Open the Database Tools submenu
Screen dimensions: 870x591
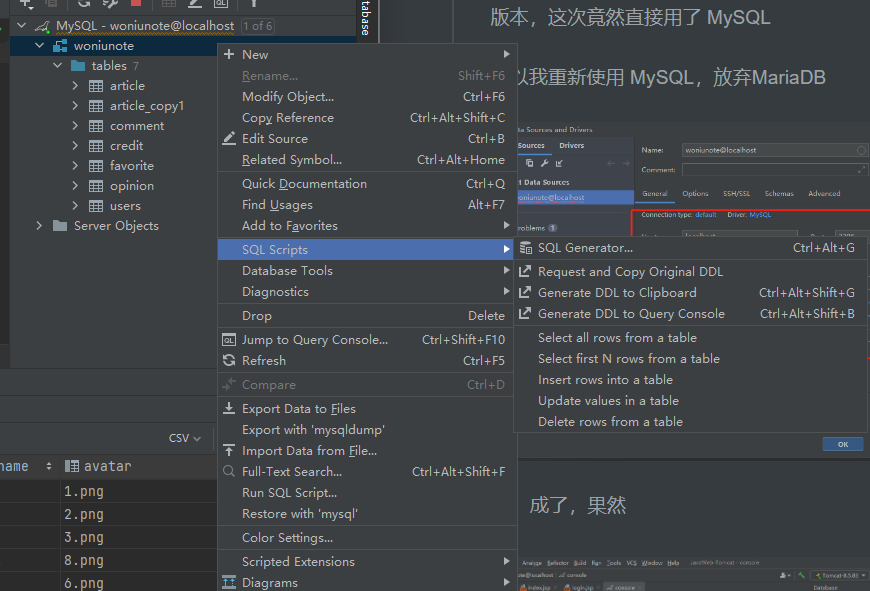366,271
